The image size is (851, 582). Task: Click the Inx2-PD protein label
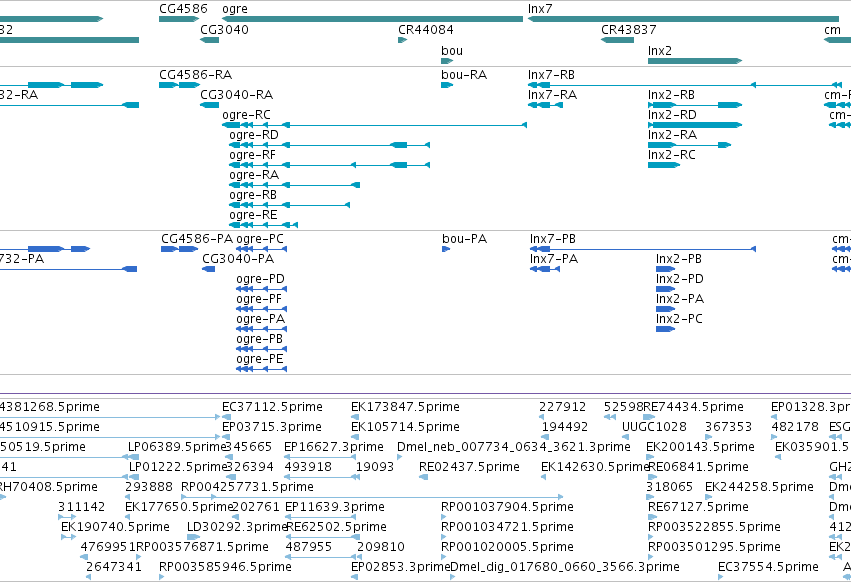[x=679, y=279]
